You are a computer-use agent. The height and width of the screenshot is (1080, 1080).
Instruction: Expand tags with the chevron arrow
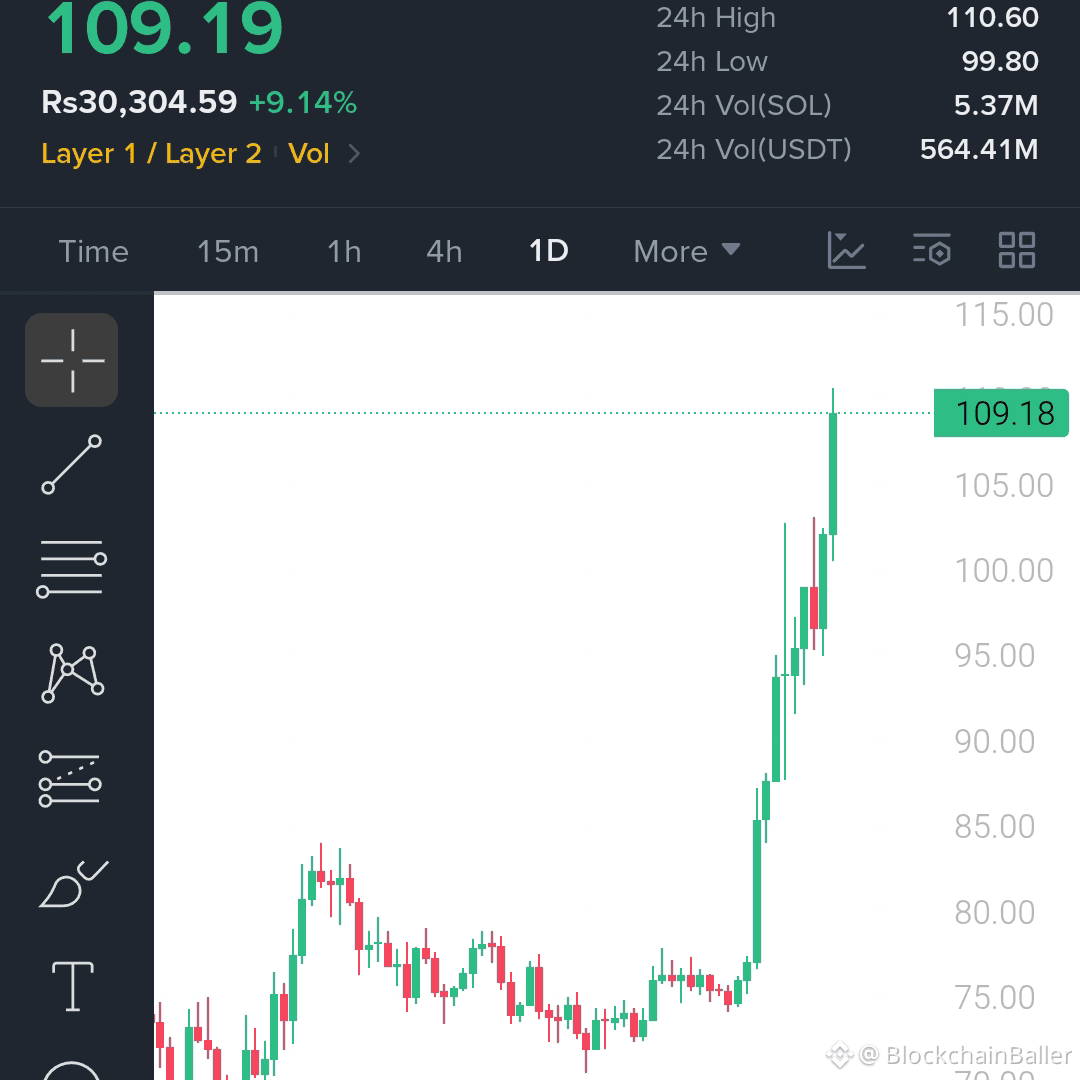coord(354,154)
